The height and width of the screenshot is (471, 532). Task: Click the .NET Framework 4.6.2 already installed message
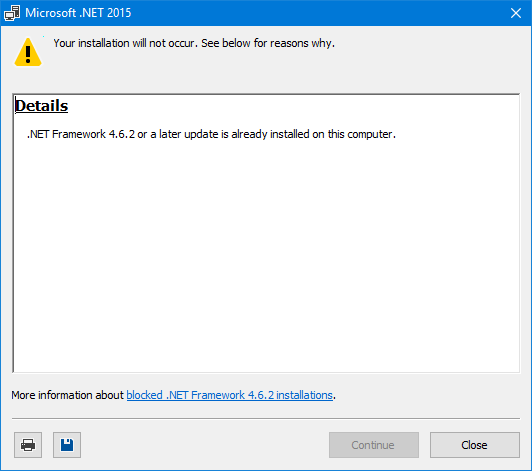click(211, 134)
